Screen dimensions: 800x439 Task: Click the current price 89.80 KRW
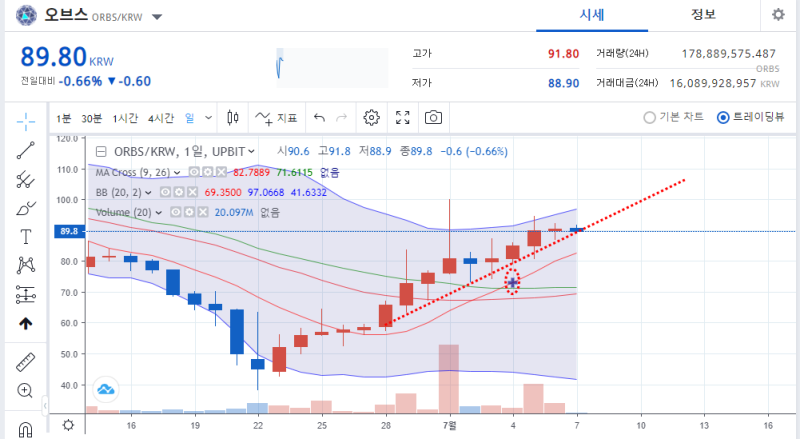[67, 57]
